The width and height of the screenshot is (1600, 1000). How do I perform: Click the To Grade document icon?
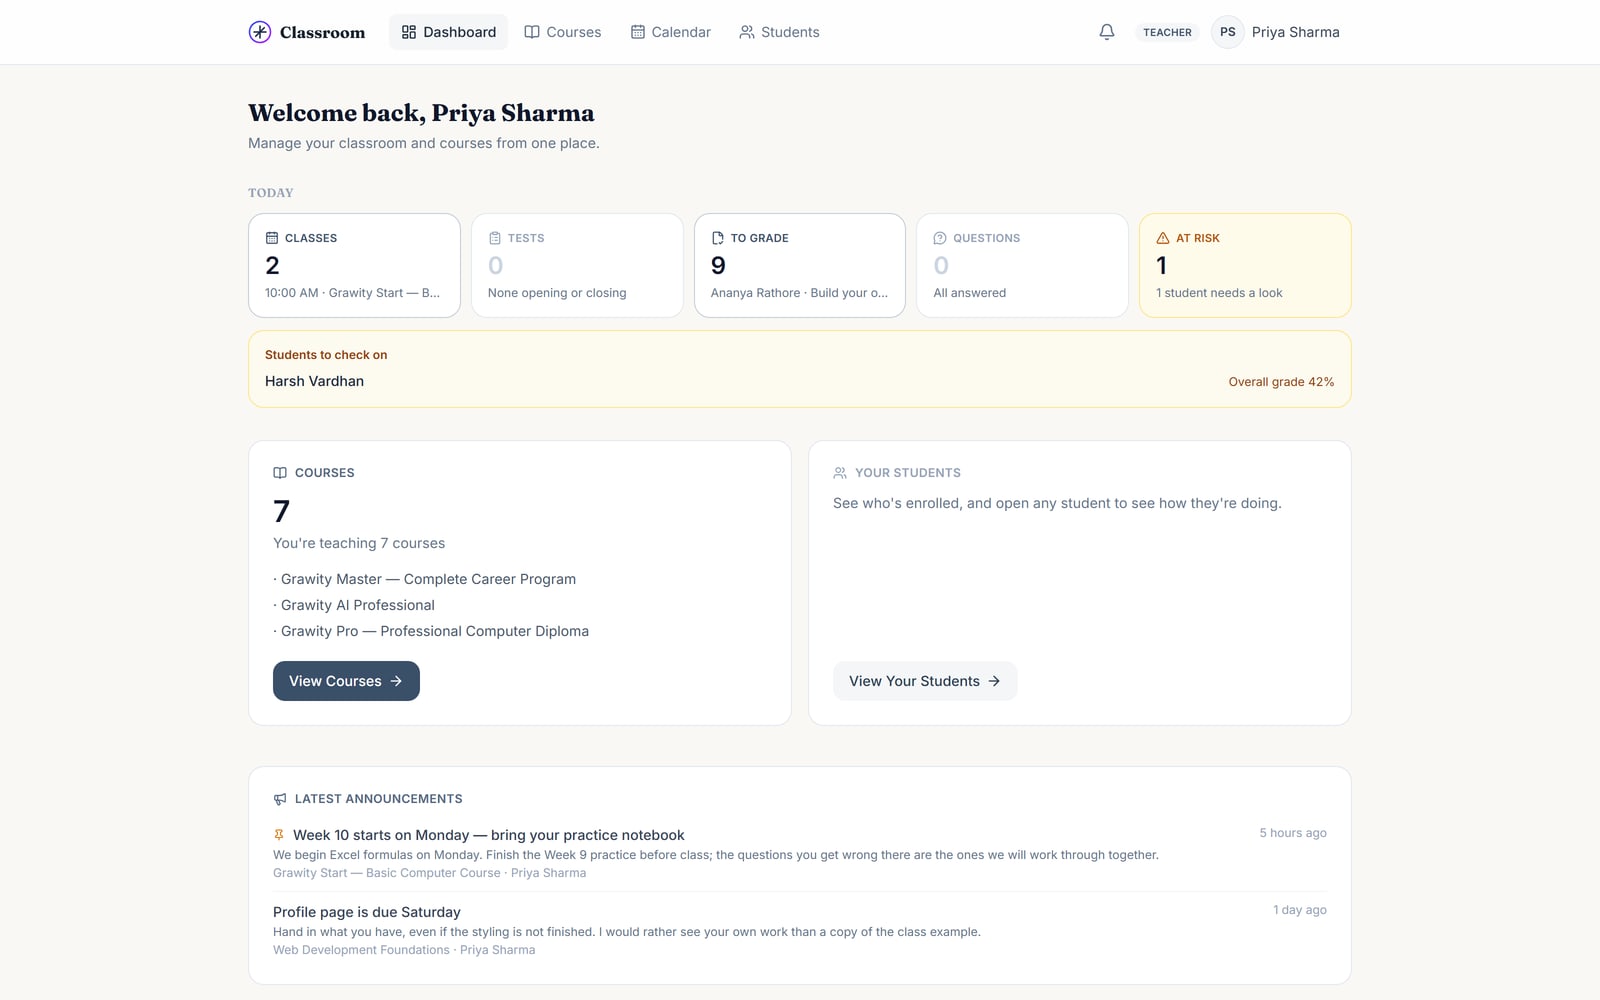coord(718,238)
